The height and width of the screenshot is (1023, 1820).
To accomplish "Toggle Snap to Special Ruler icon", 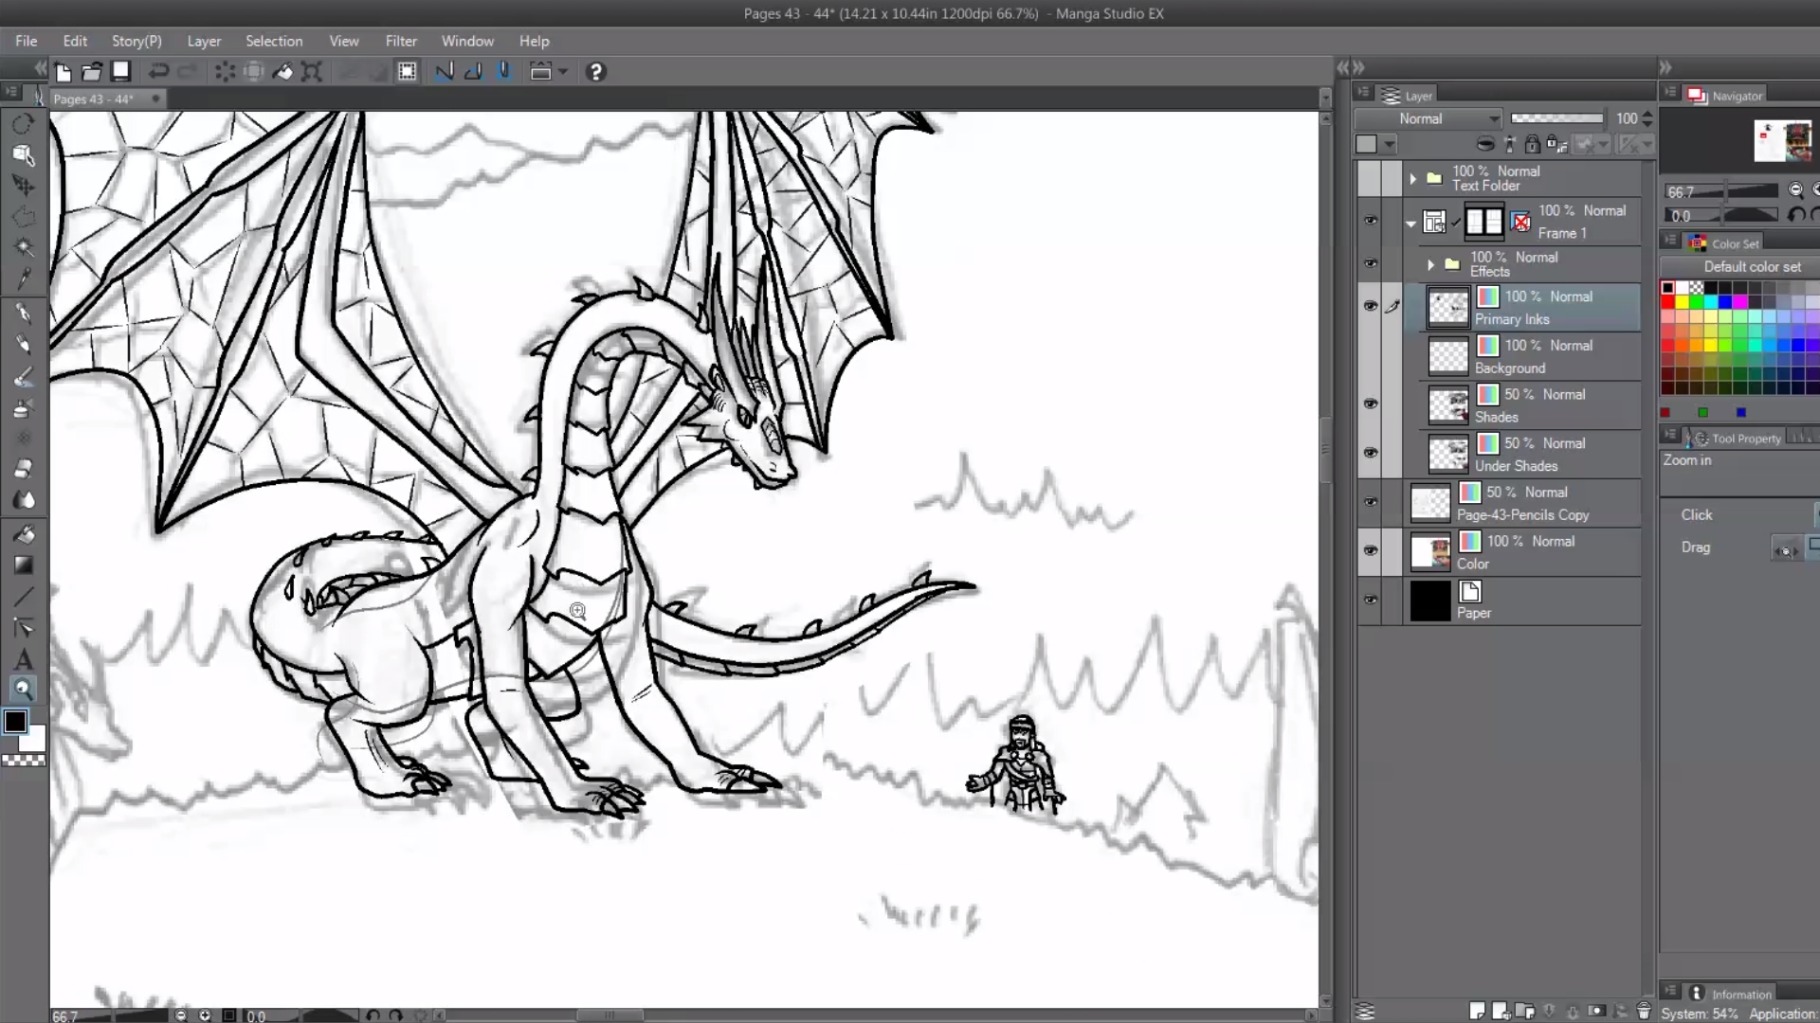I will pyautogui.click(x=473, y=72).
